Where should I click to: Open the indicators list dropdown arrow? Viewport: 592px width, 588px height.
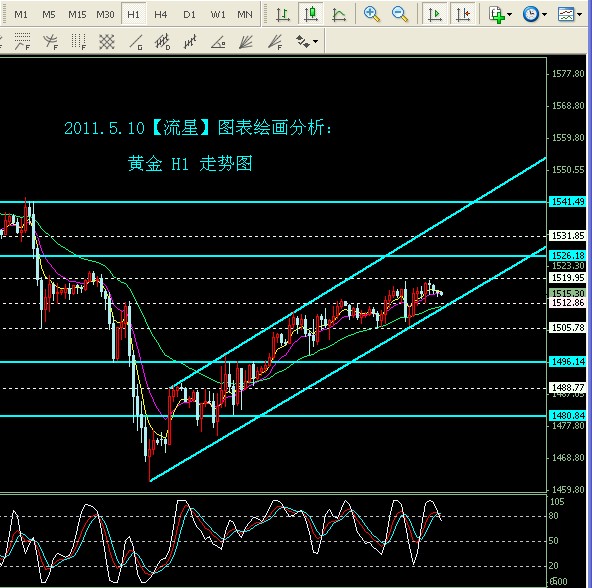coord(510,15)
